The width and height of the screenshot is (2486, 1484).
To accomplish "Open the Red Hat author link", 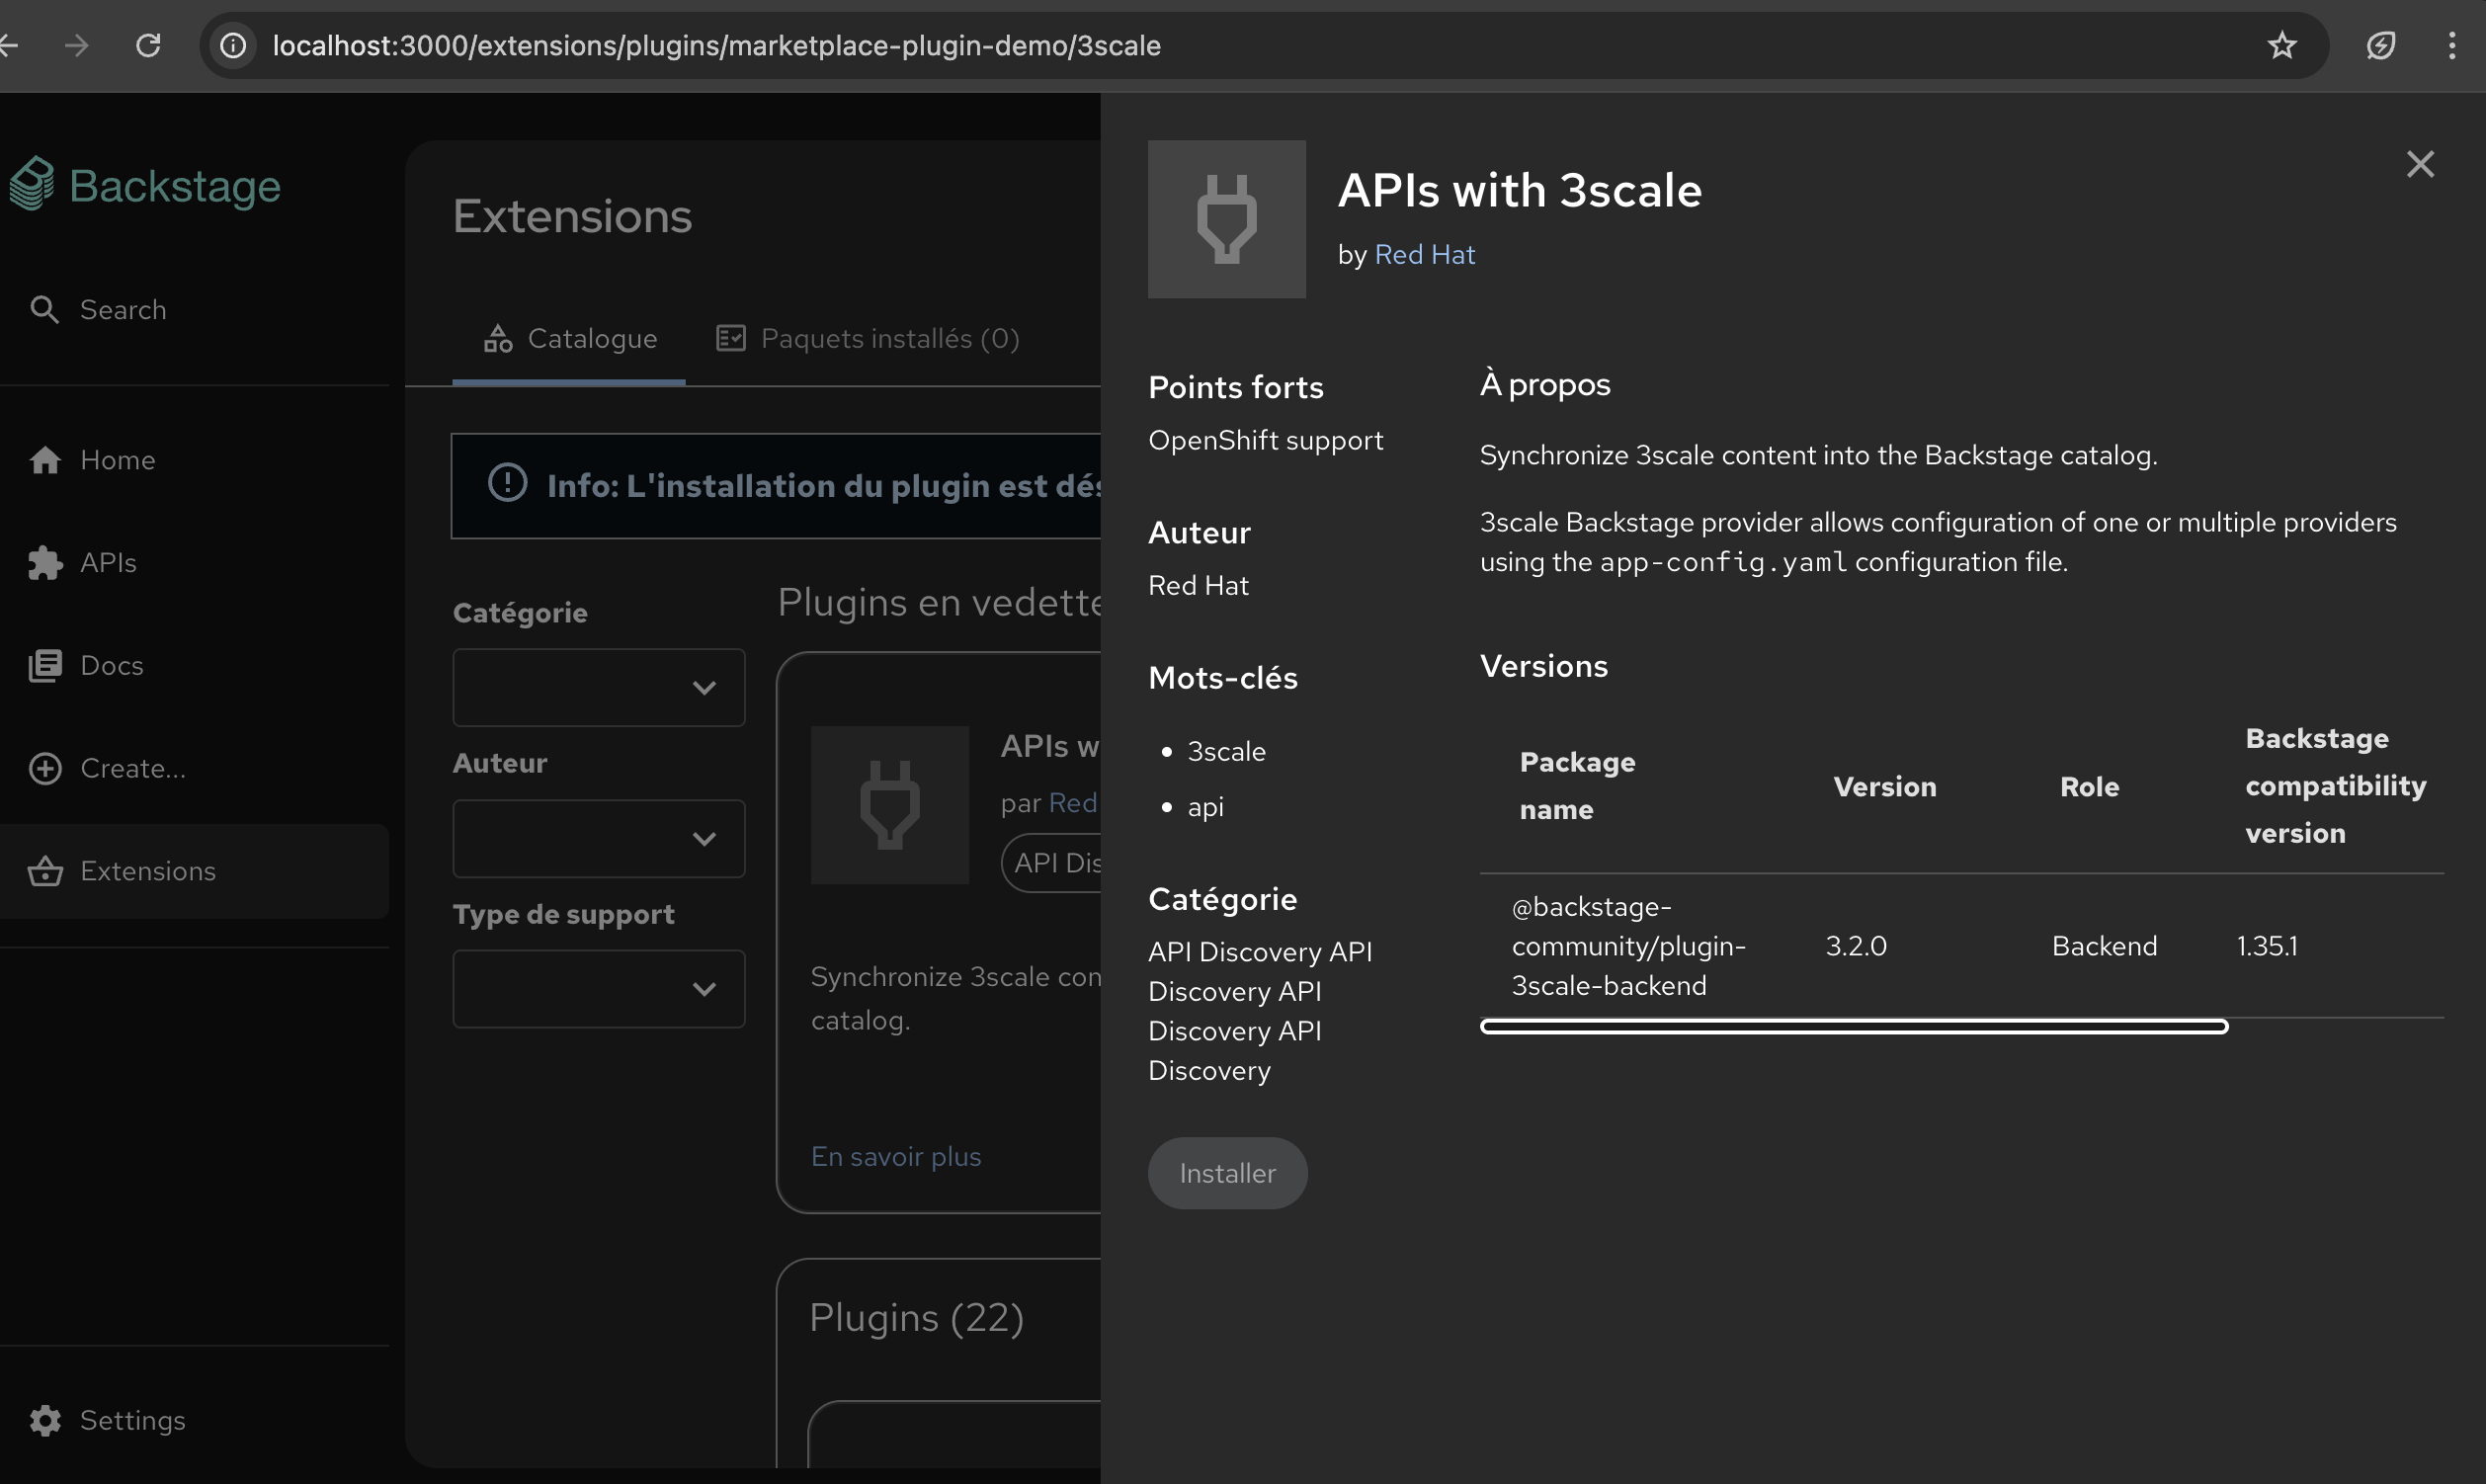I will 1424,255.
